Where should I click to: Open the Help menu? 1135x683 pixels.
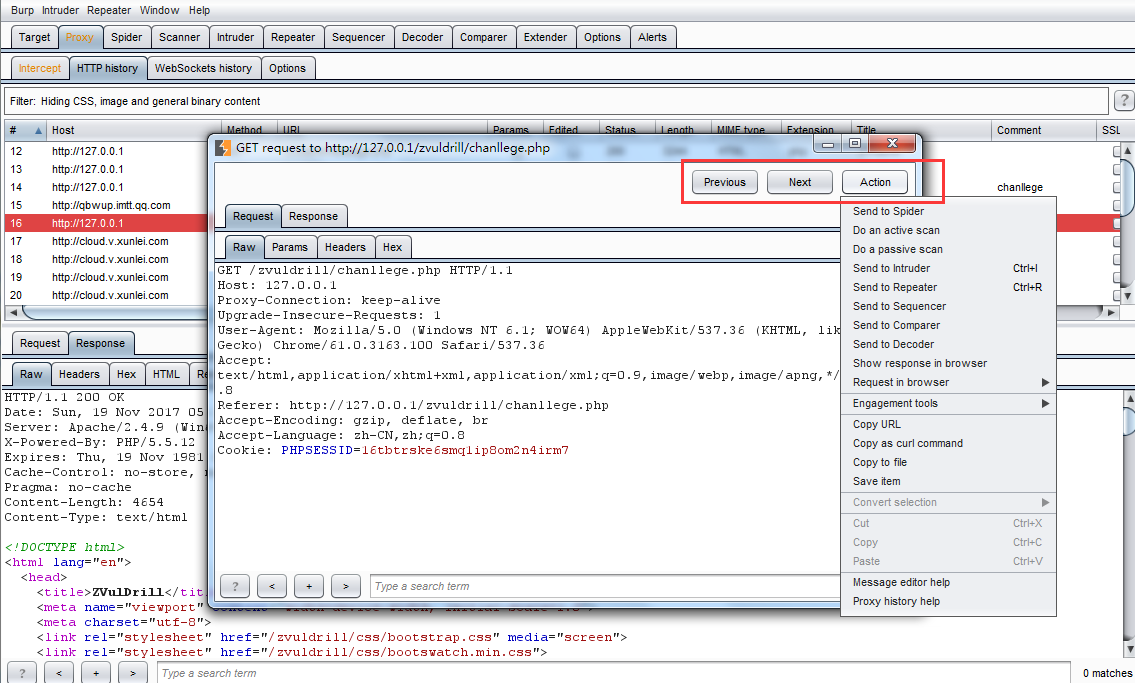click(x=199, y=10)
